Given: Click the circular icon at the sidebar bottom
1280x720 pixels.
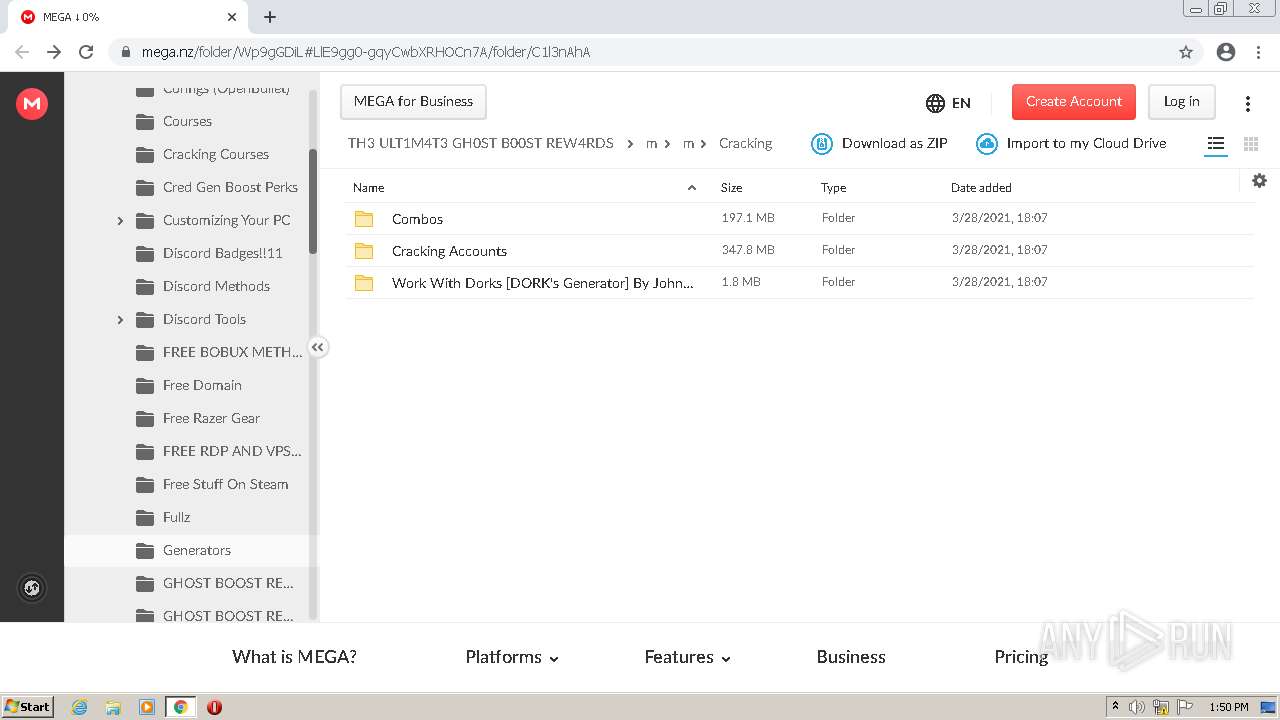Looking at the screenshot, I should 32,588.
